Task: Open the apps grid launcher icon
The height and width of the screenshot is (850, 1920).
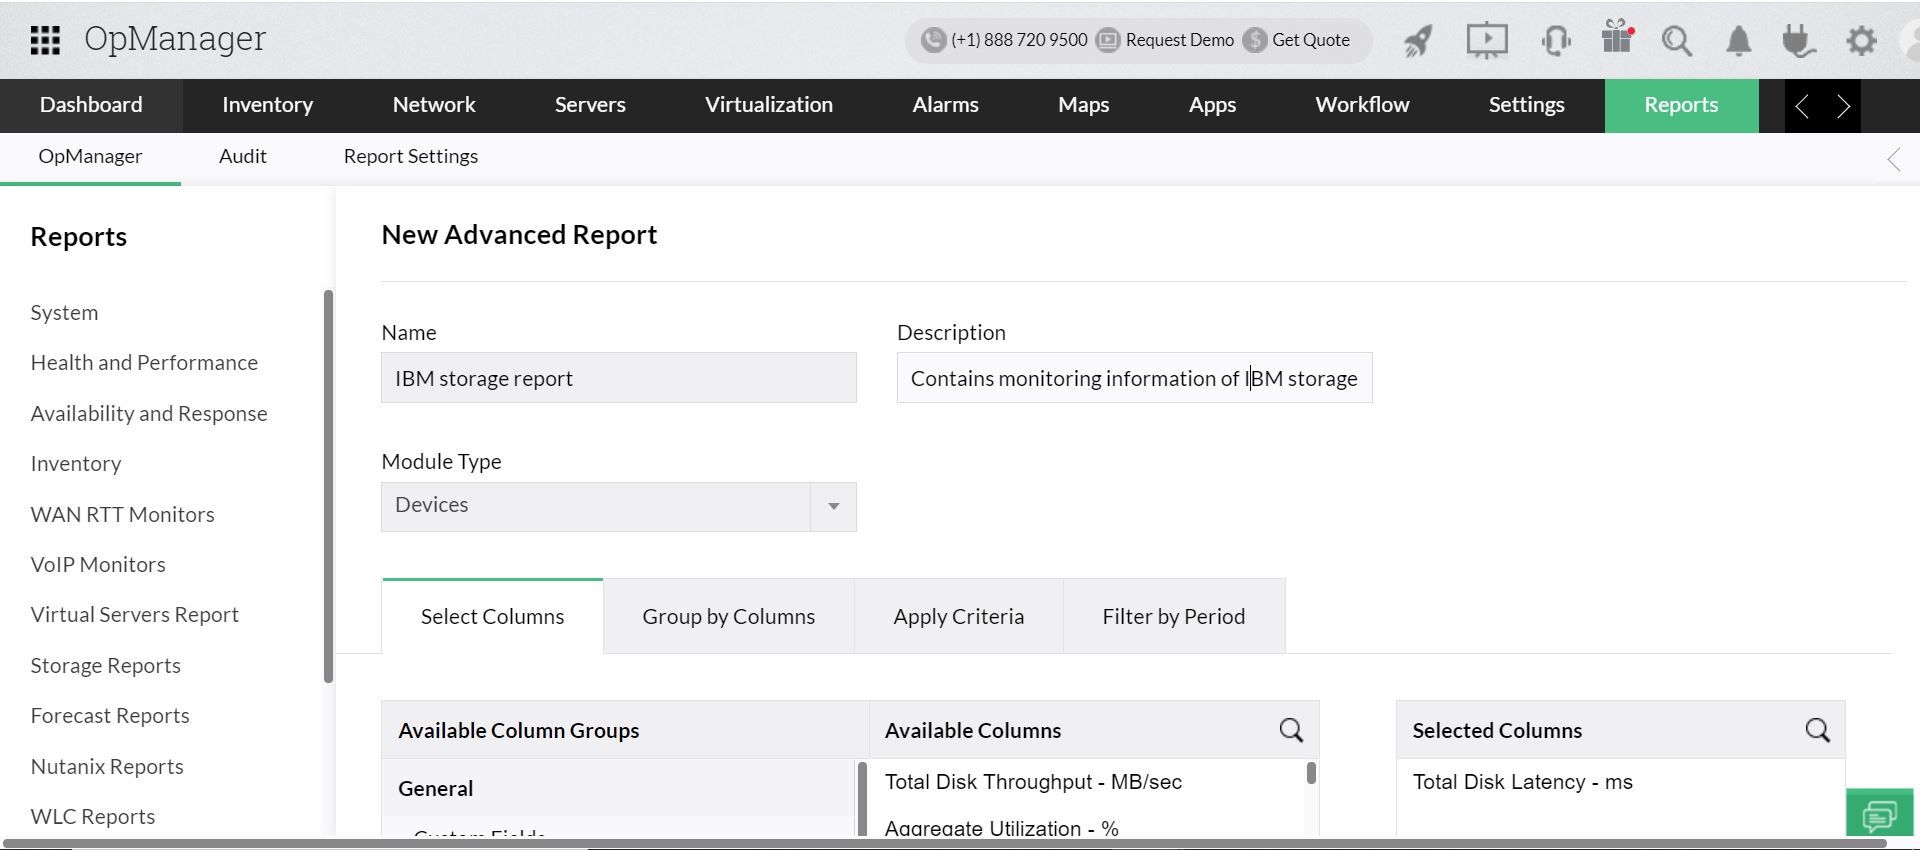Action: [x=45, y=40]
